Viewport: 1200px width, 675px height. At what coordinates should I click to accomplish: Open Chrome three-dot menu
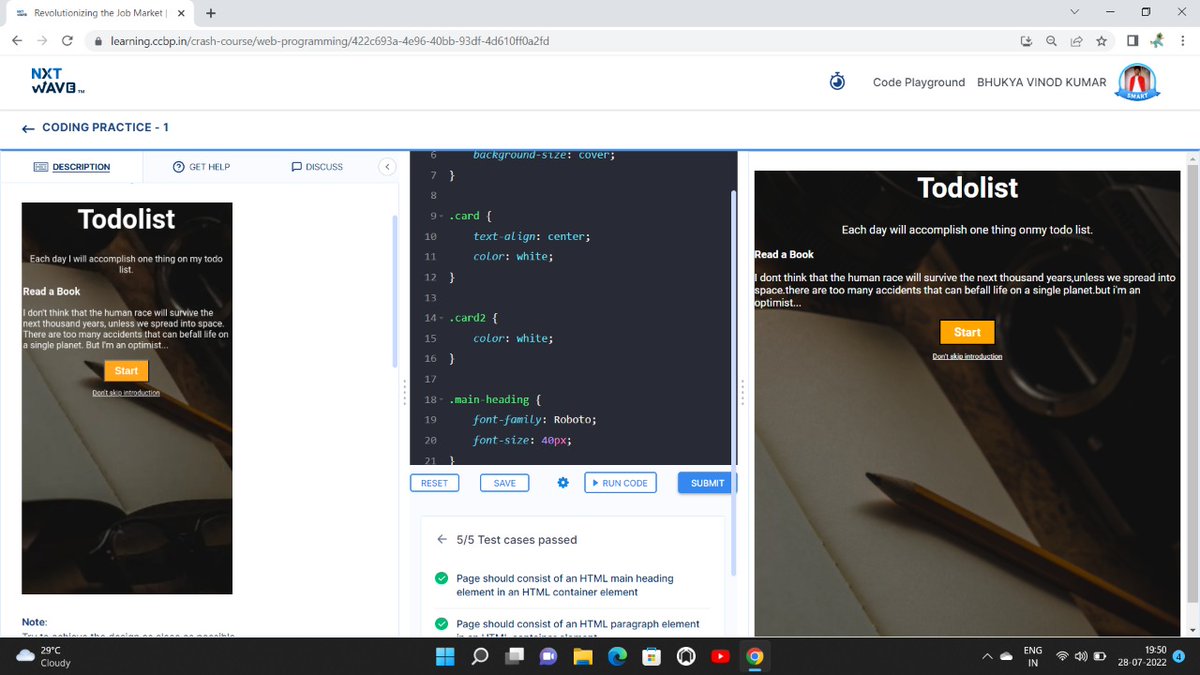(1183, 41)
